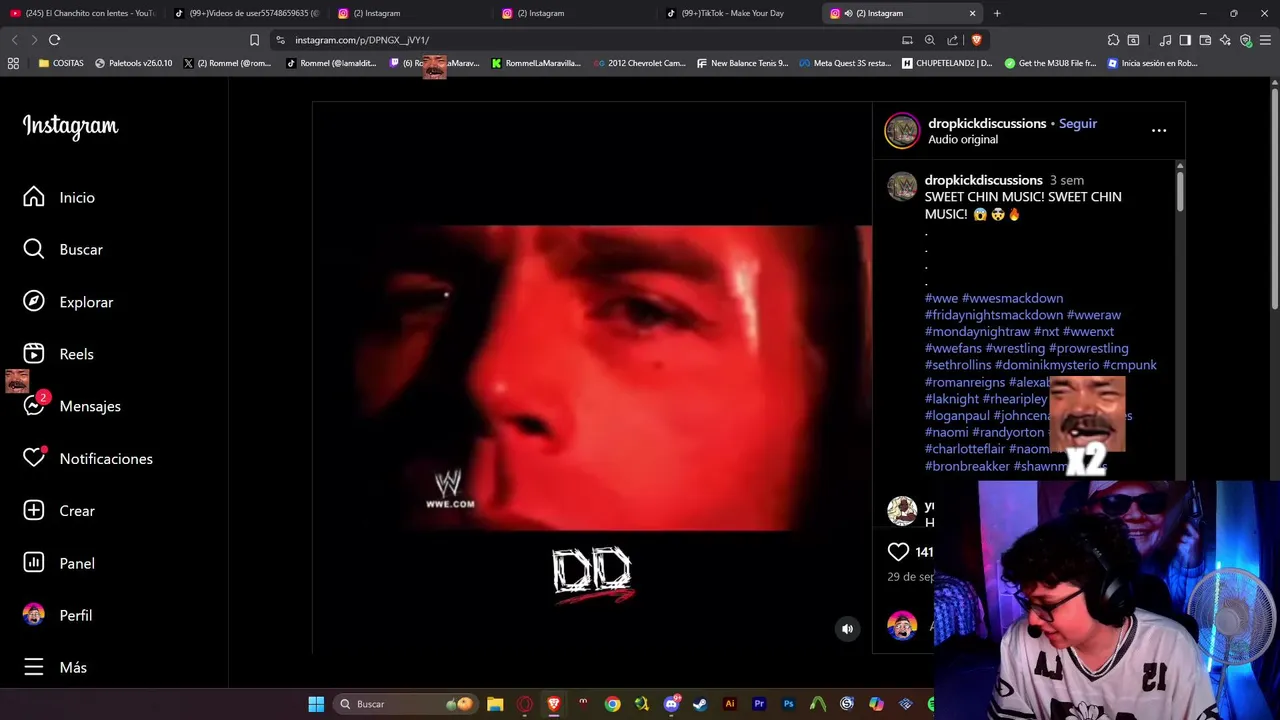
Task: Switch to El Chanchito con lentes YouTube tab
Action: [x=83, y=13]
